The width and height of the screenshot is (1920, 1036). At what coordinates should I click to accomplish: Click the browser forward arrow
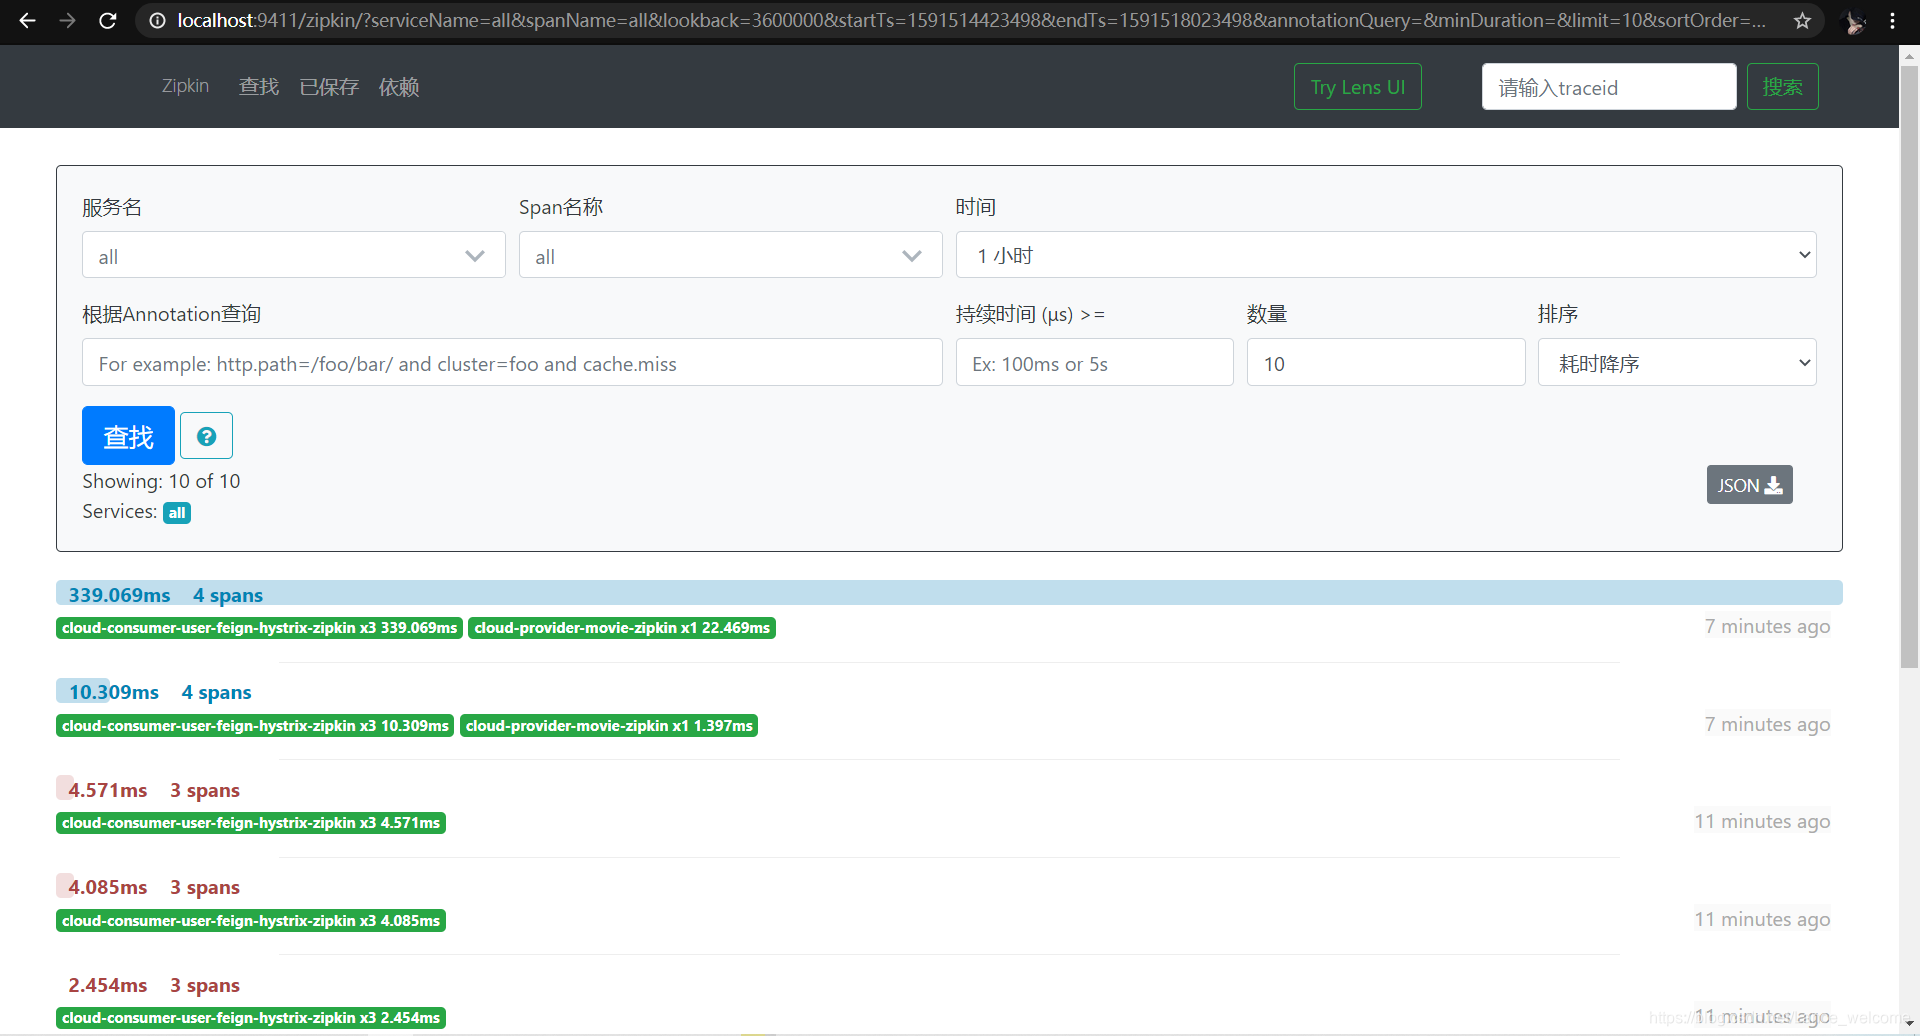coord(67,20)
